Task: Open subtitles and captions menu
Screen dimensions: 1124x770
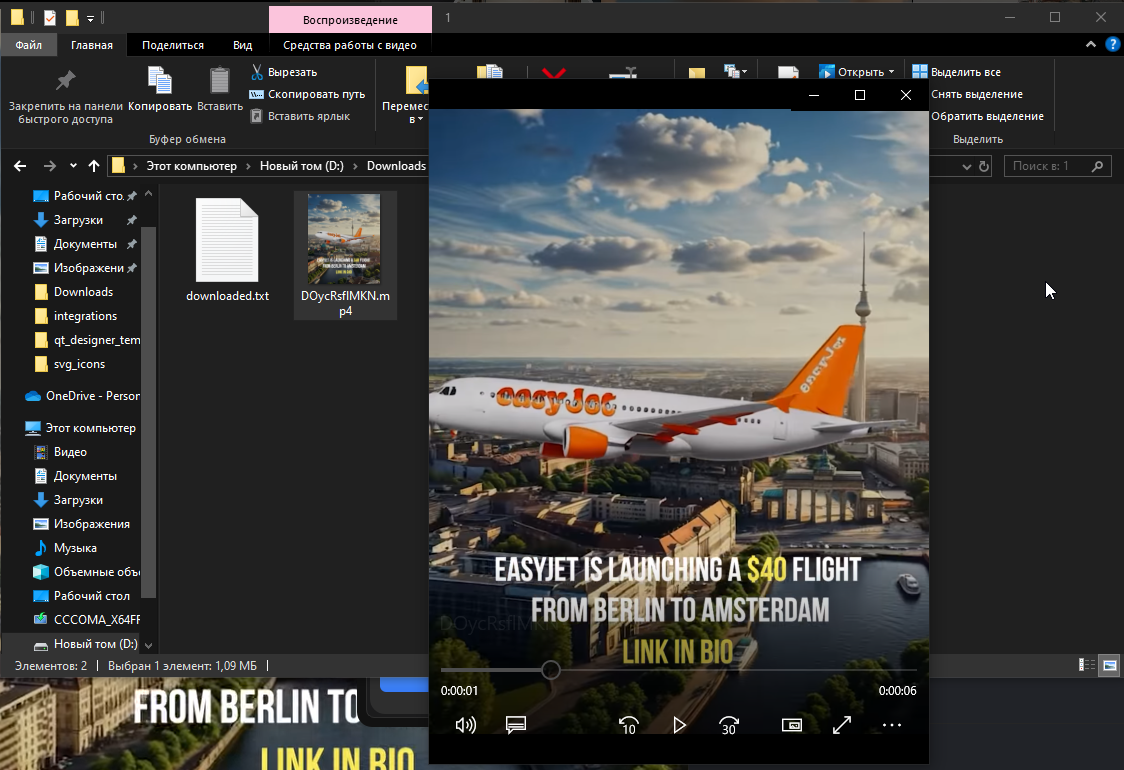Action: (516, 725)
